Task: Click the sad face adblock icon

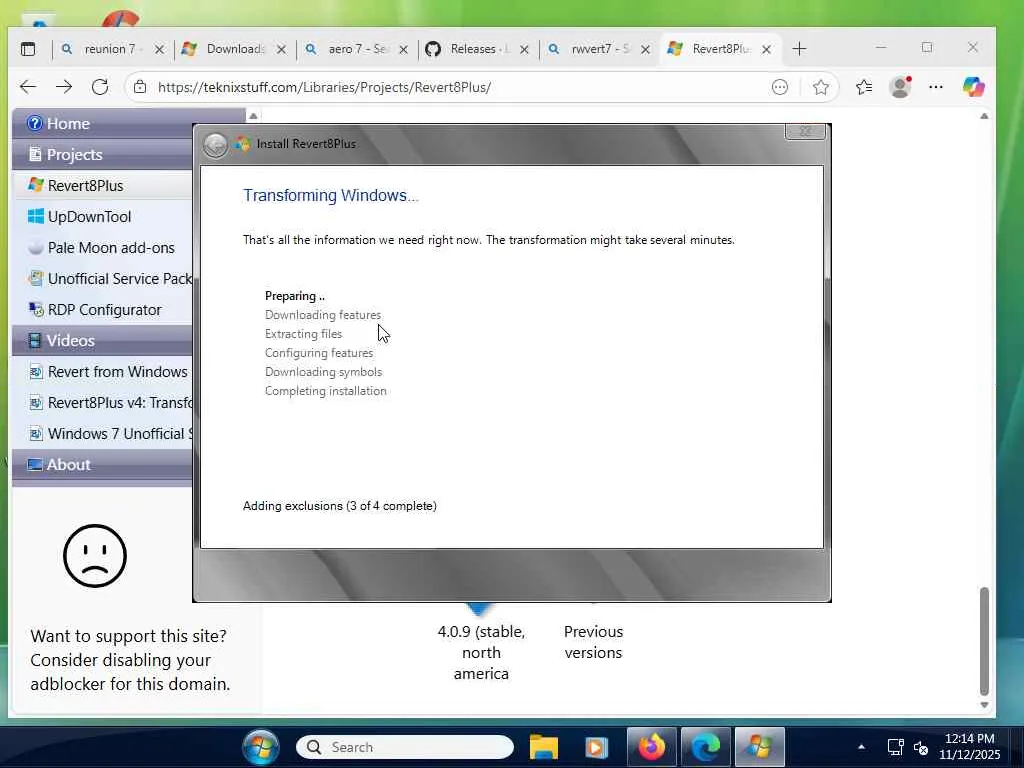Action: coord(95,556)
